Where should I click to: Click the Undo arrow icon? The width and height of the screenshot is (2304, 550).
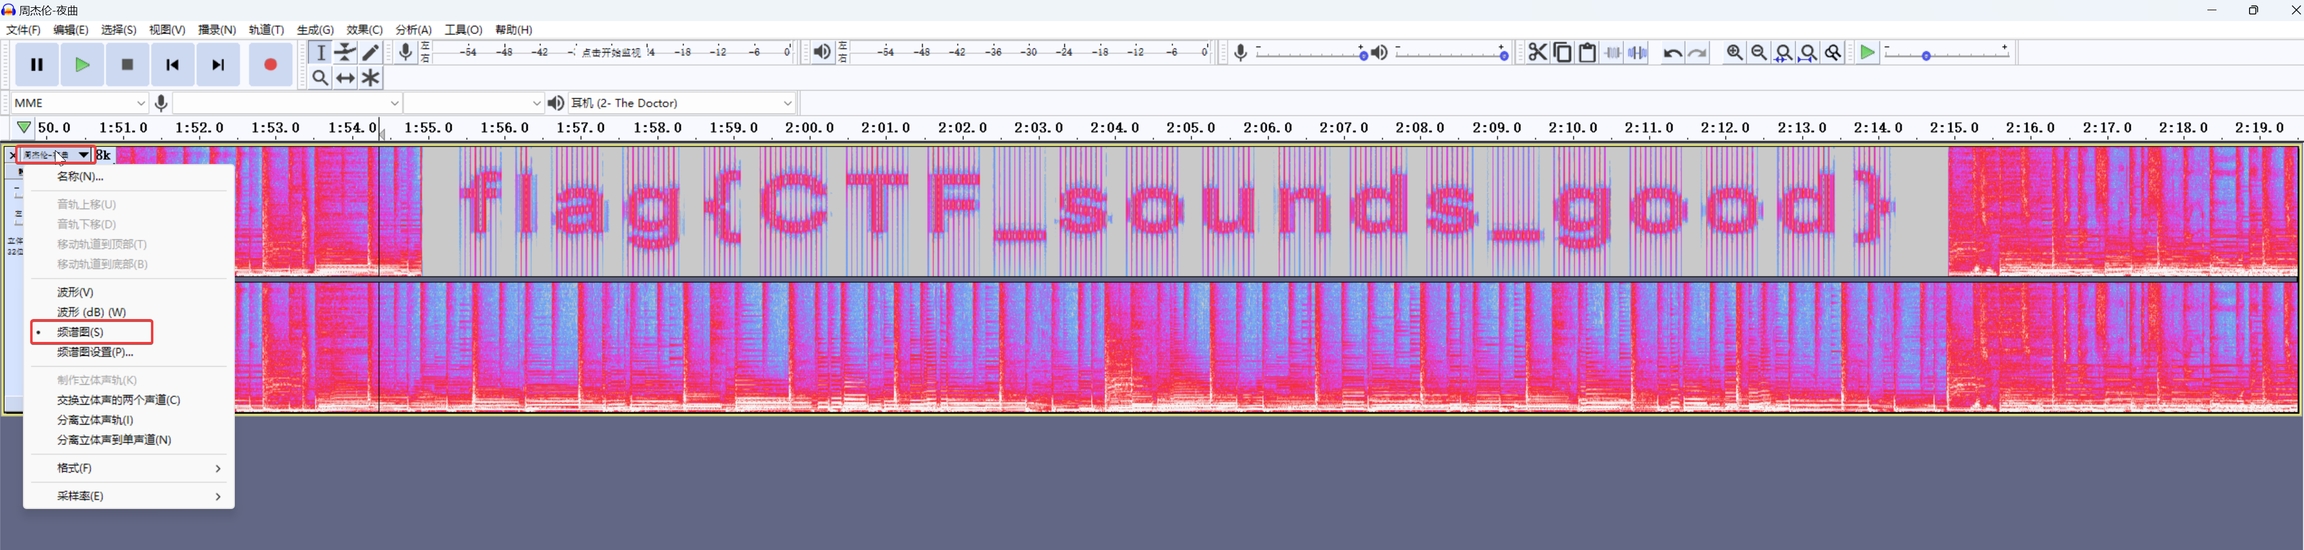[1672, 53]
